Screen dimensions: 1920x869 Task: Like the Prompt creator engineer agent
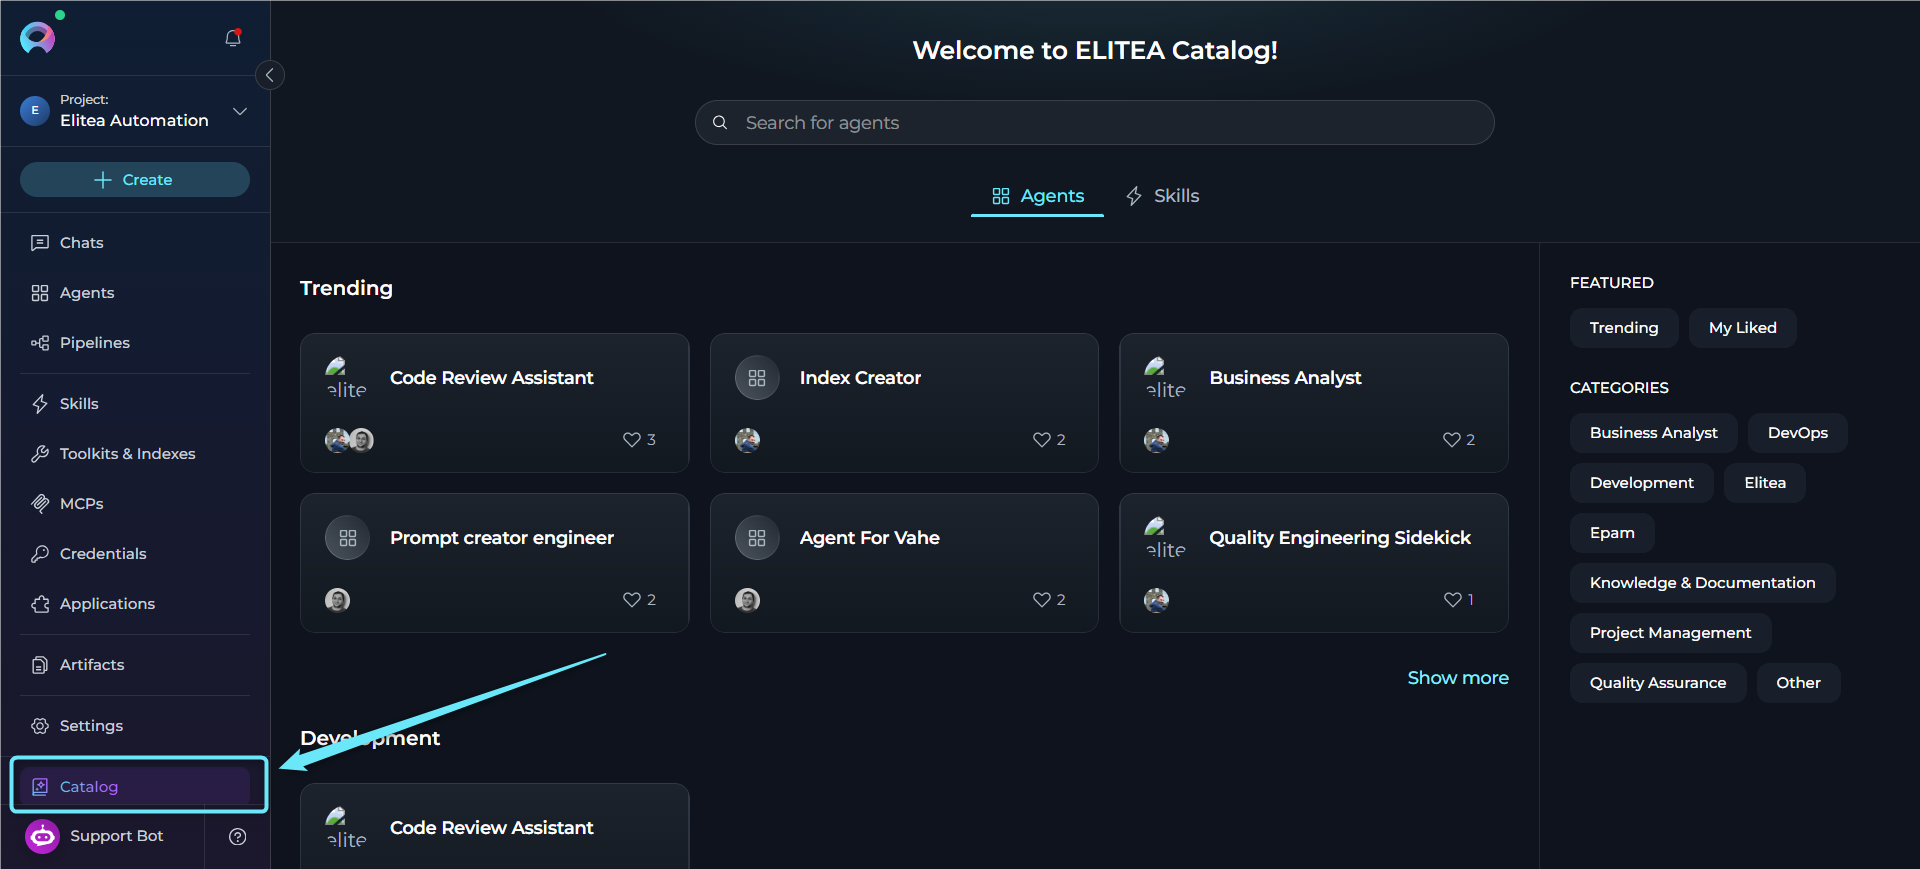point(632,600)
